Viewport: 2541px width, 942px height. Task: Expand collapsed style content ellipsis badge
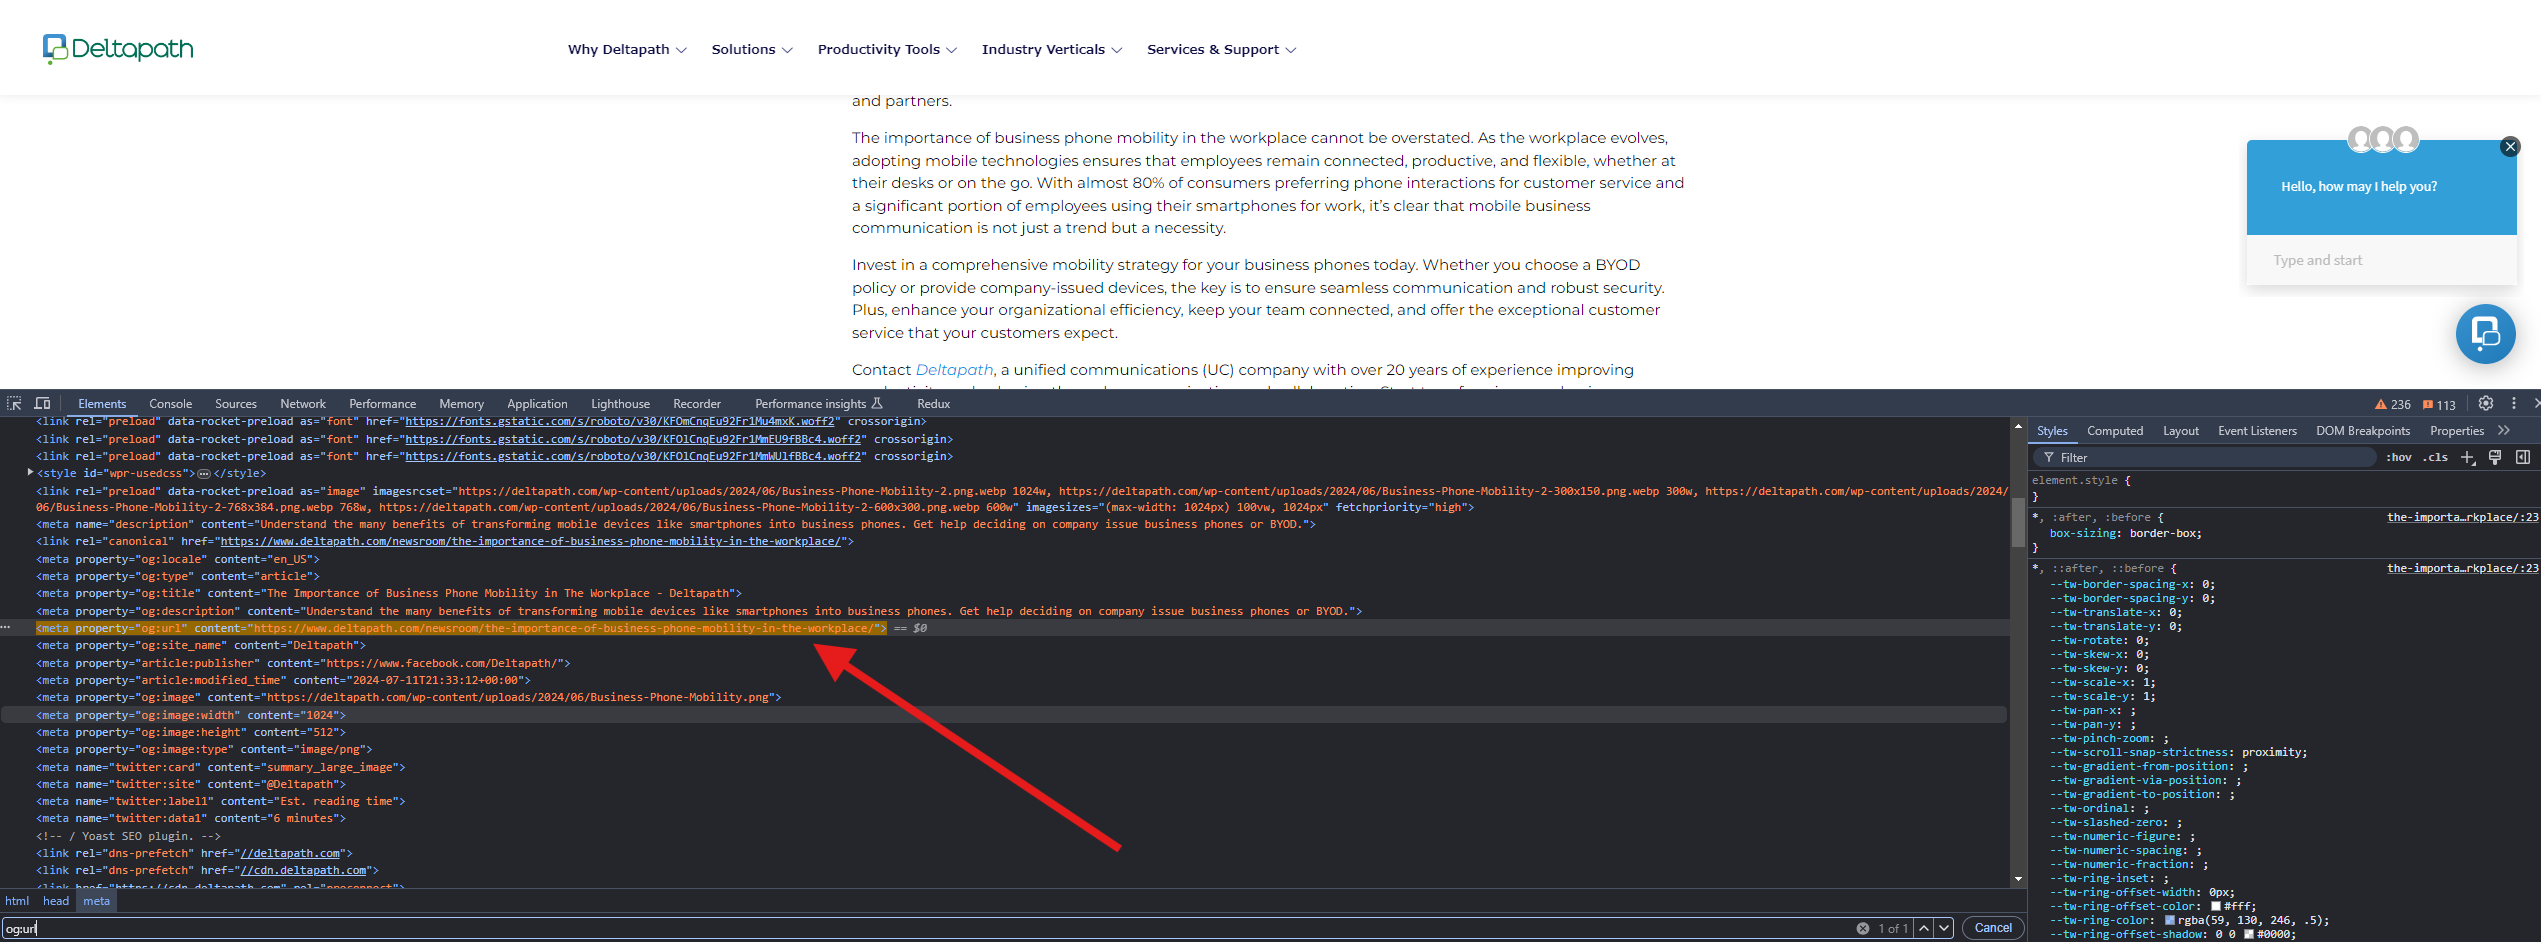(x=204, y=474)
